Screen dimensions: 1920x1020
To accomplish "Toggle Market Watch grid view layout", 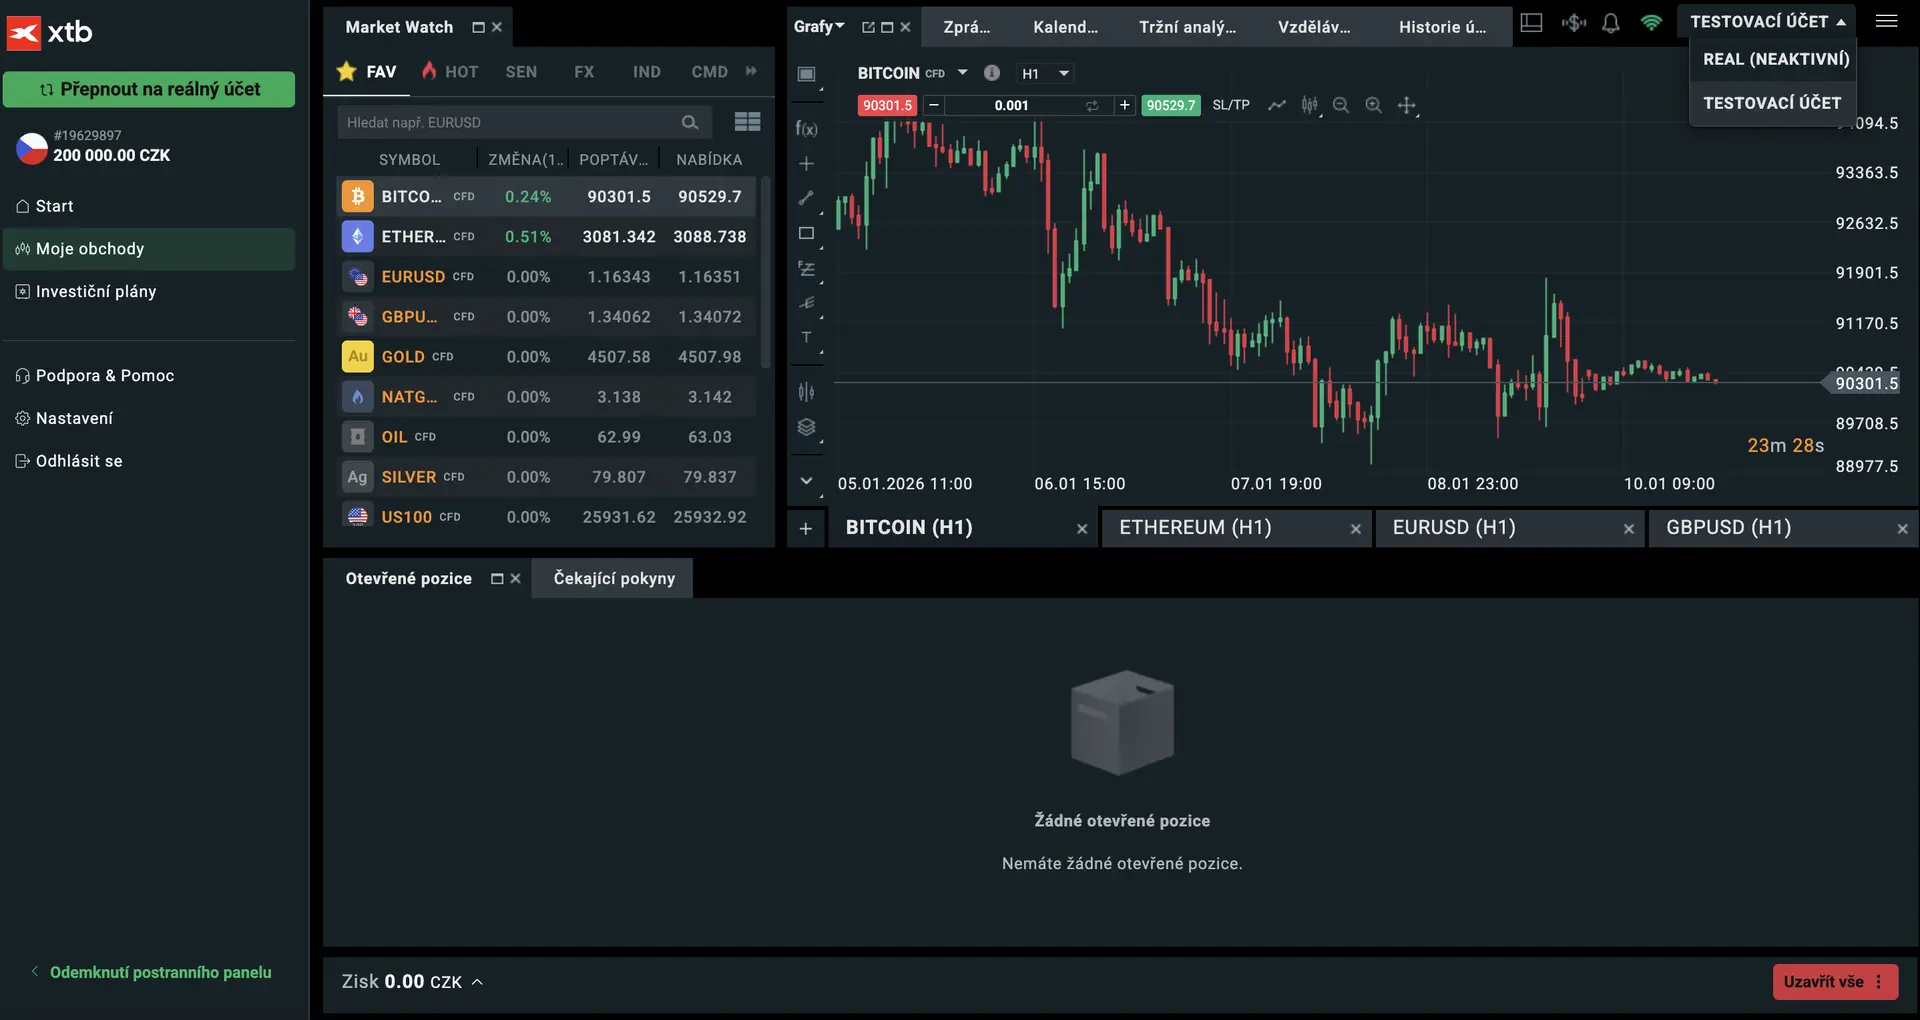I will coord(747,122).
